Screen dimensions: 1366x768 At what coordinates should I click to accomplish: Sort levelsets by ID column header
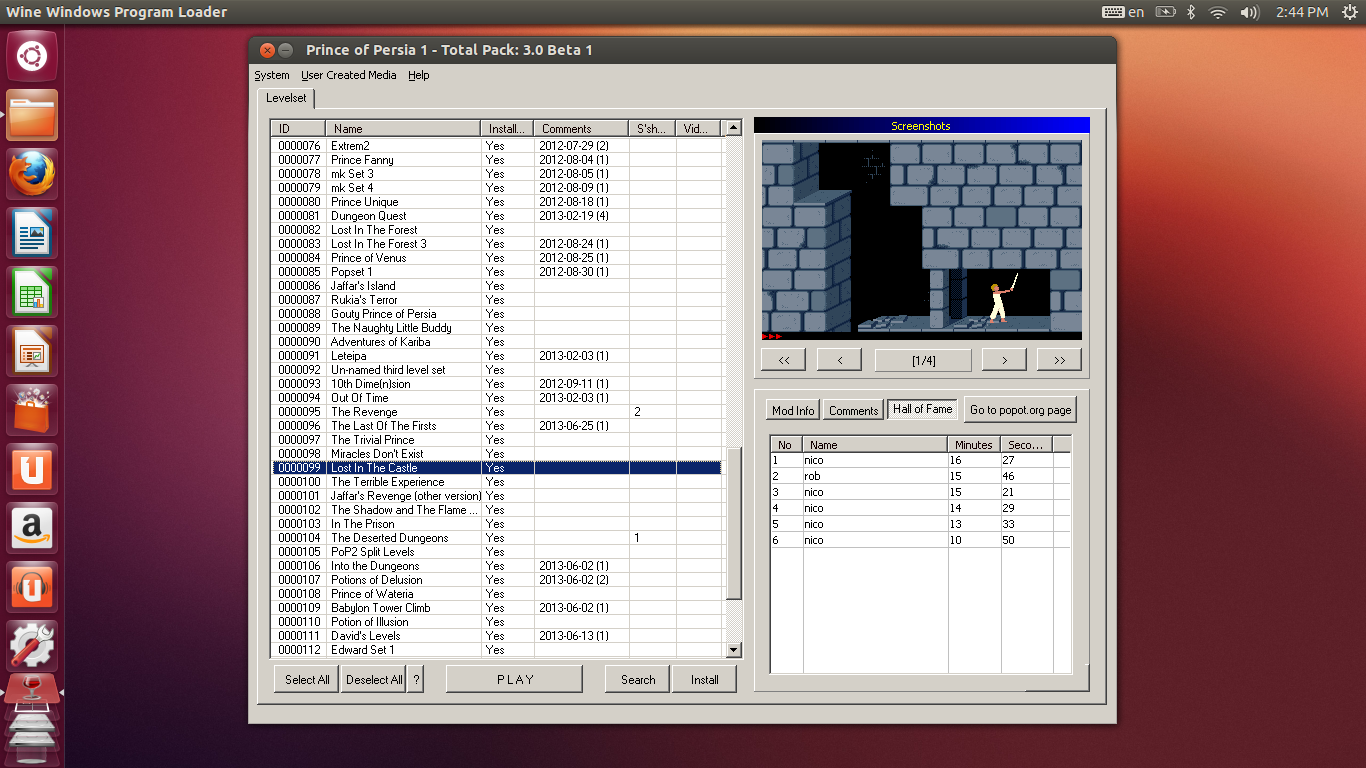click(x=299, y=128)
